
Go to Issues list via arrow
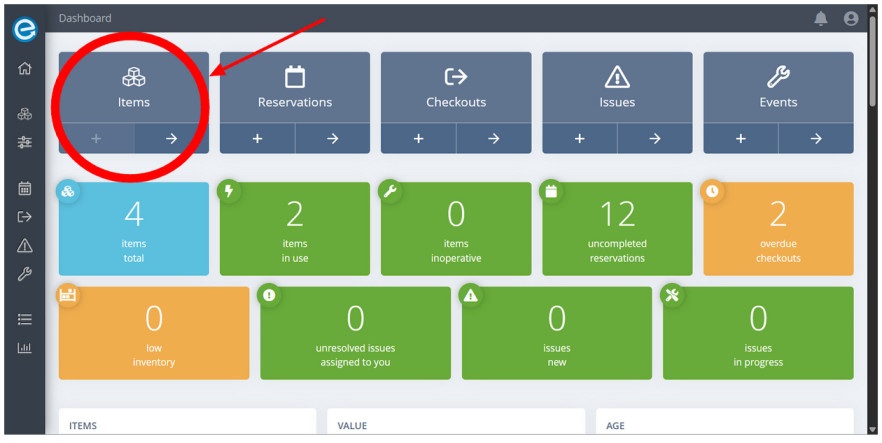(655, 138)
